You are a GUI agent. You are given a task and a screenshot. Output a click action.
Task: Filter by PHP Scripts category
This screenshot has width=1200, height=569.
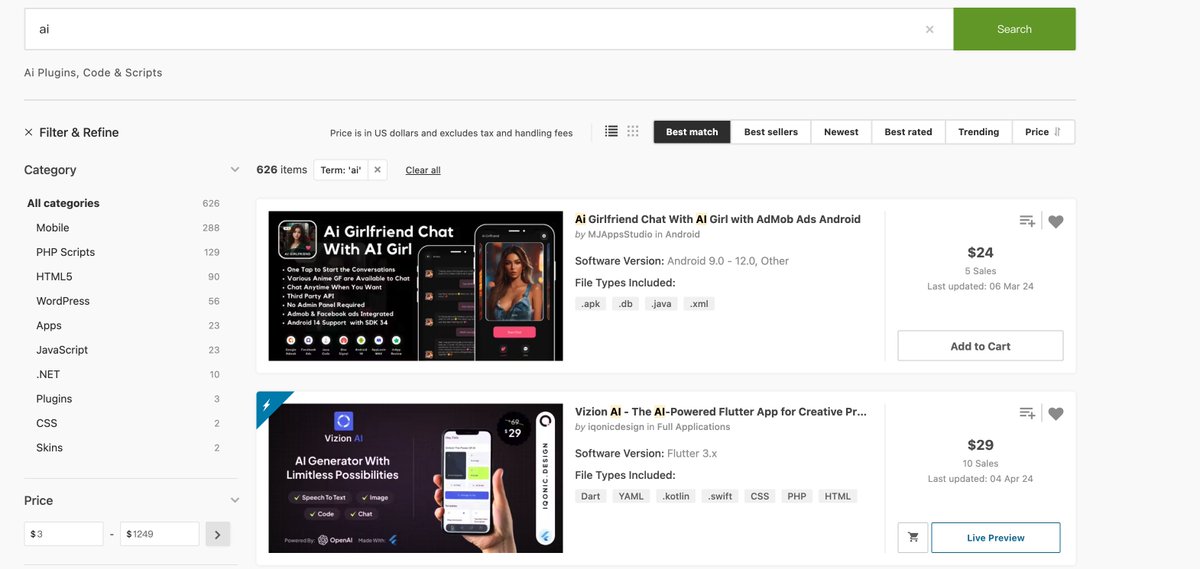[x=66, y=252]
